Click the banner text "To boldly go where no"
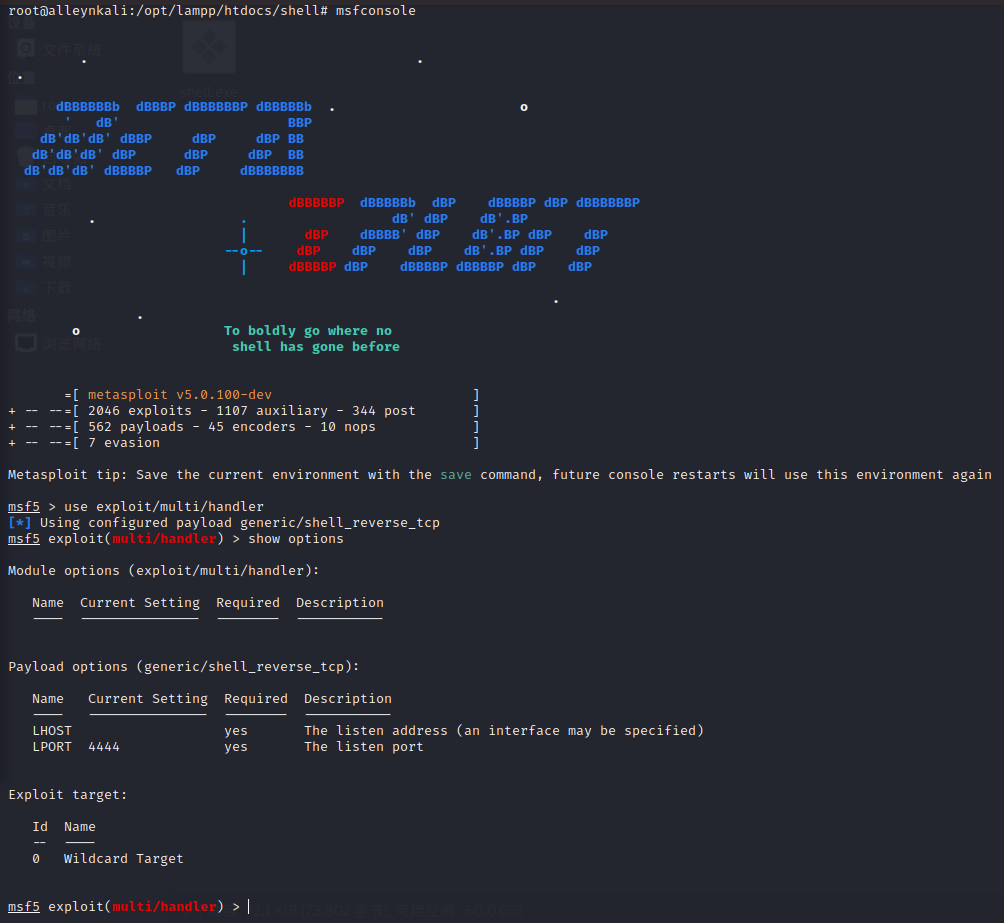This screenshot has height=923, width=1004. click(308, 331)
